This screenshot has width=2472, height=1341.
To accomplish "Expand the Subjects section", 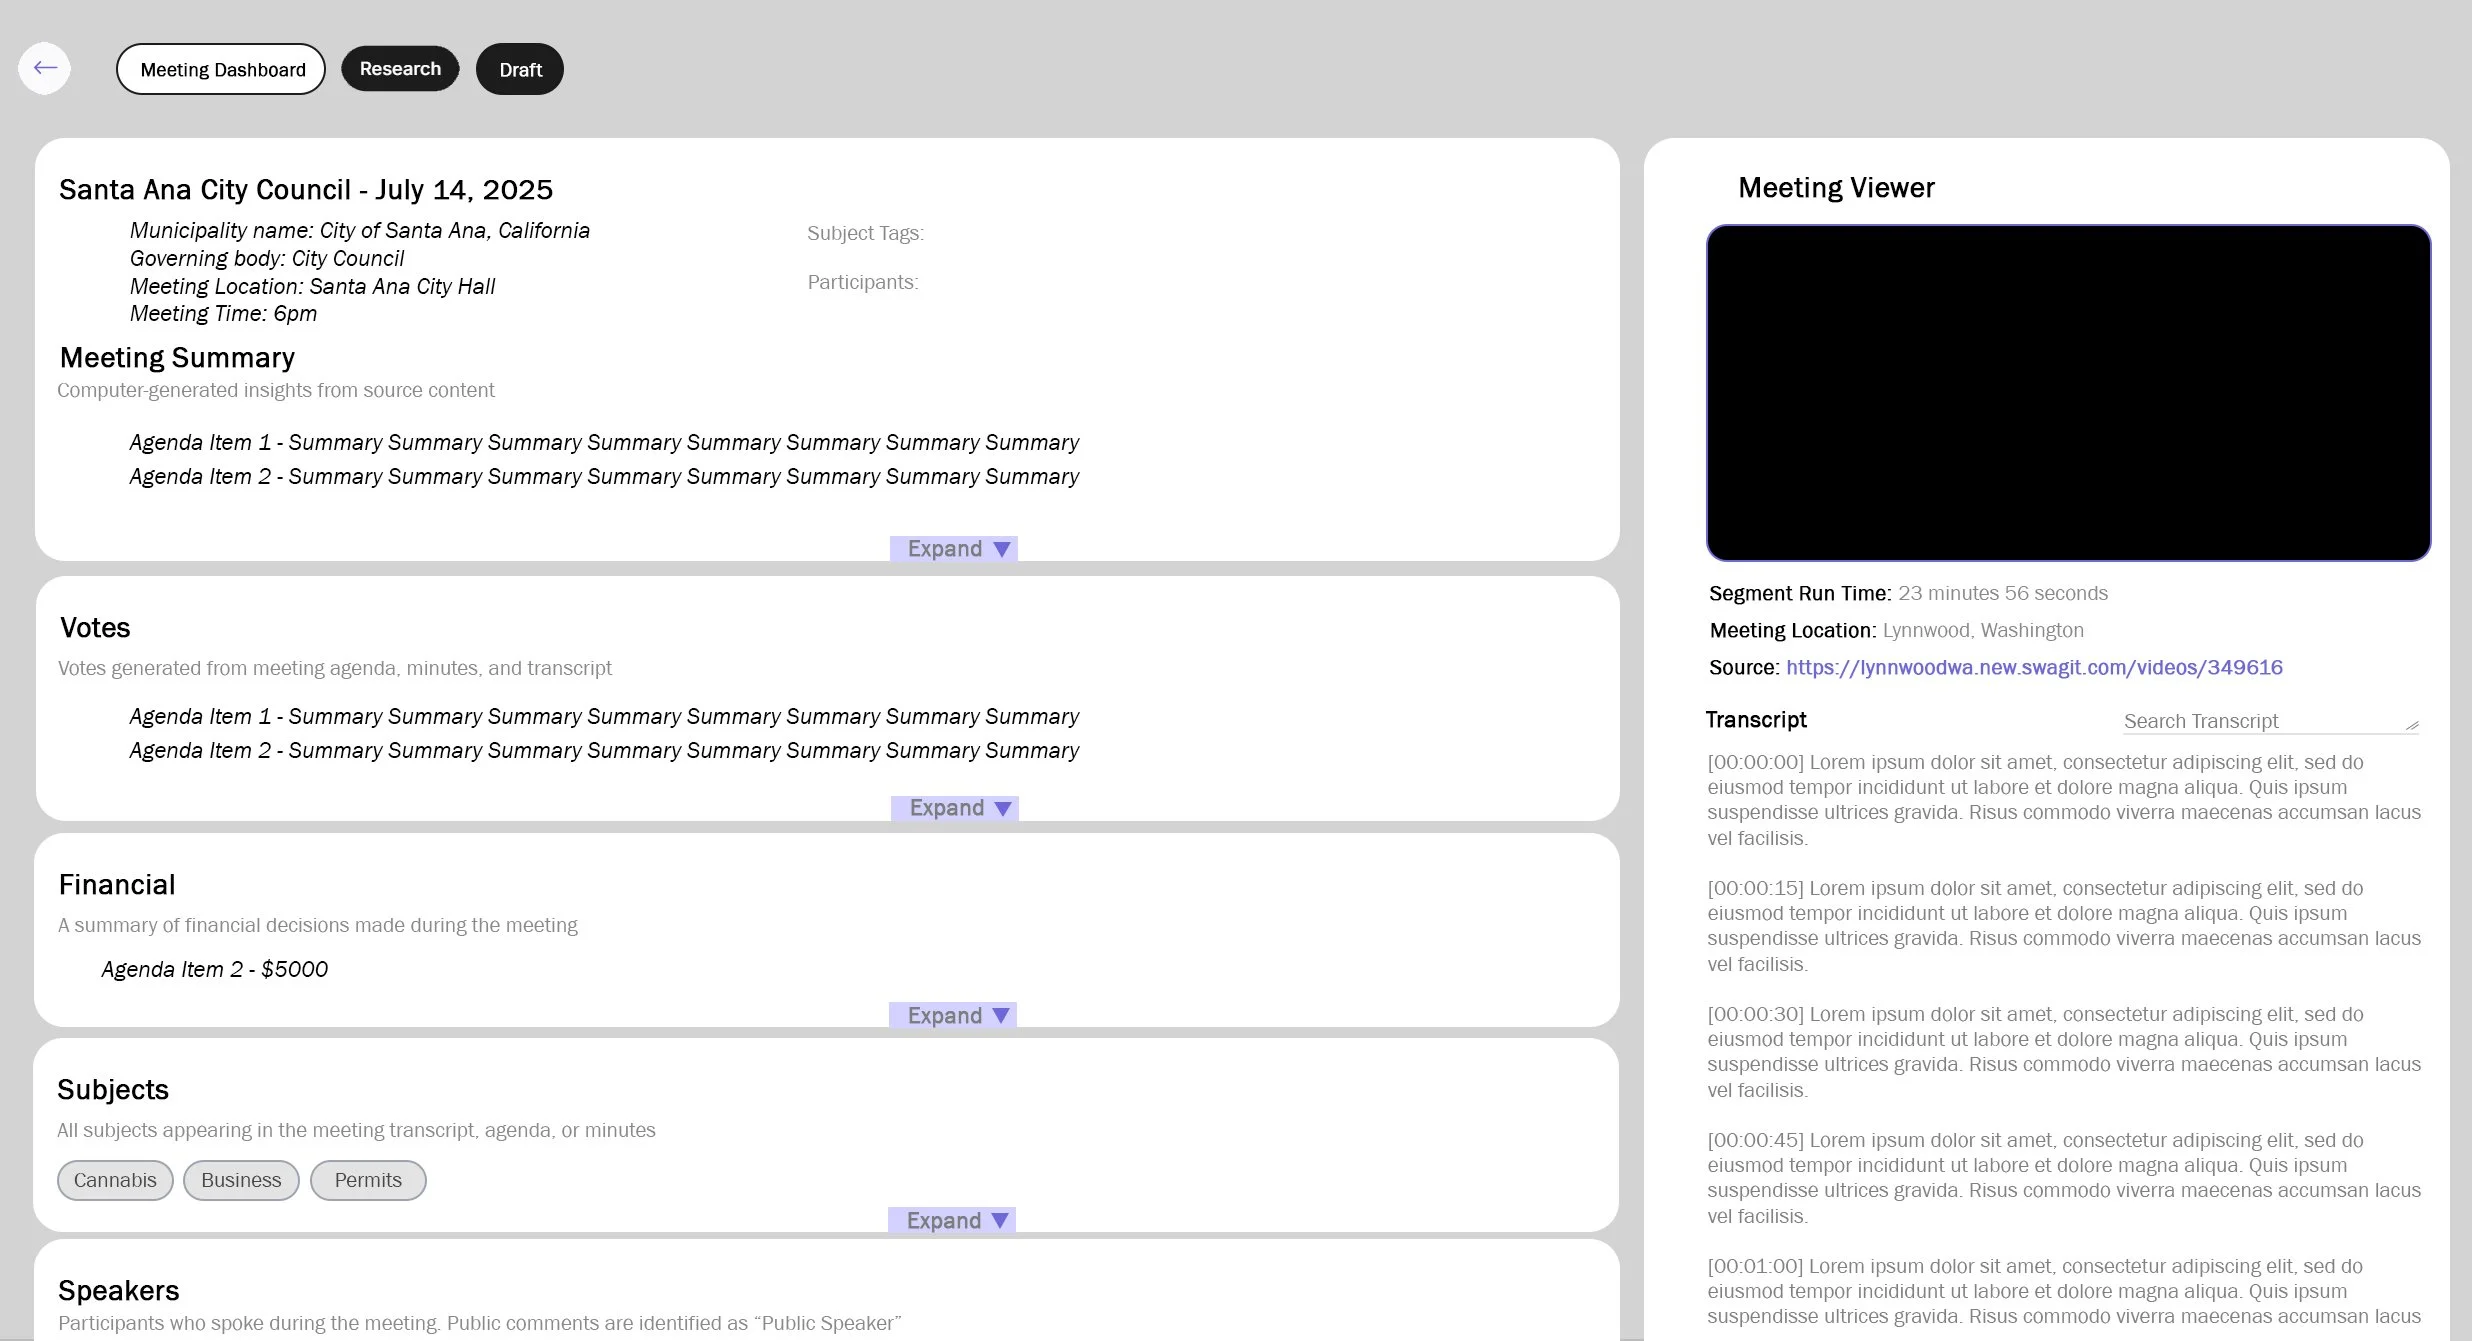I will click(x=952, y=1220).
